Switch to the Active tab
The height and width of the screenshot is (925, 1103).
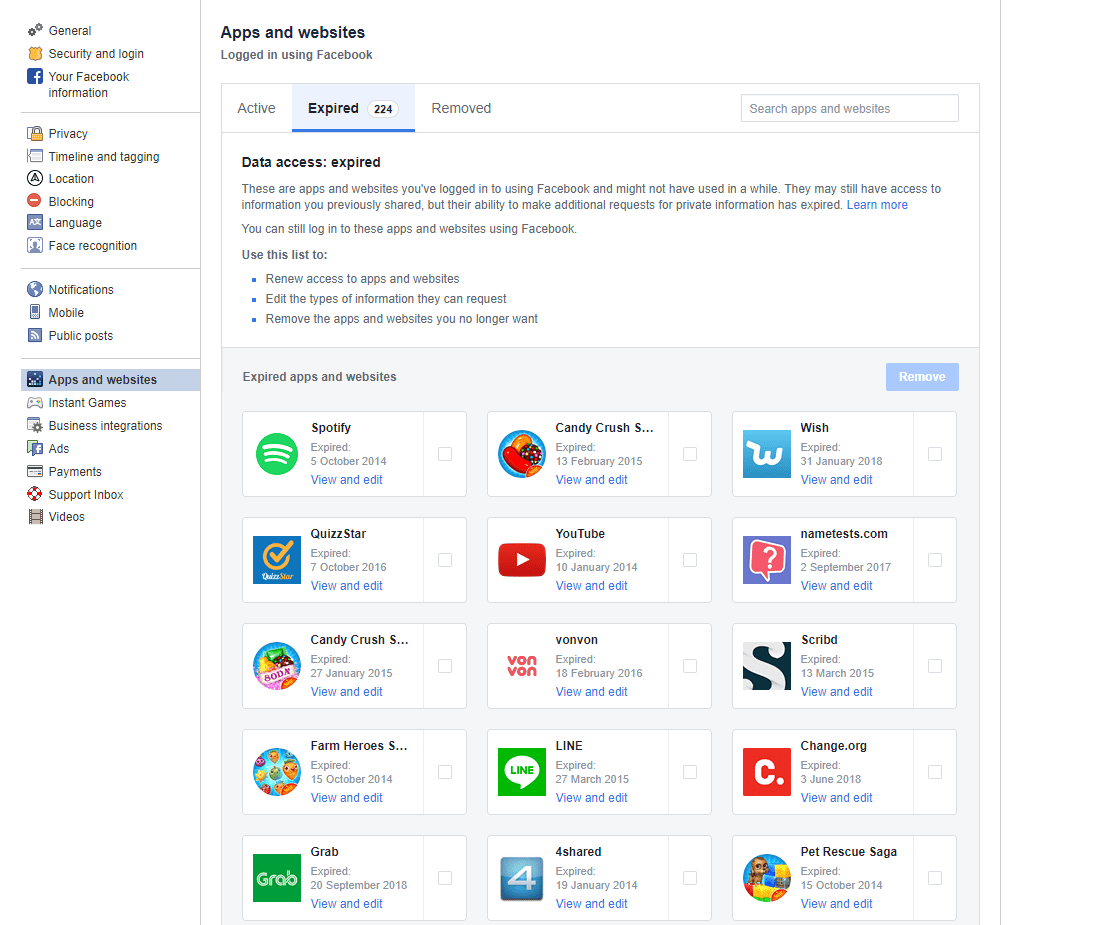[x=256, y=108]
